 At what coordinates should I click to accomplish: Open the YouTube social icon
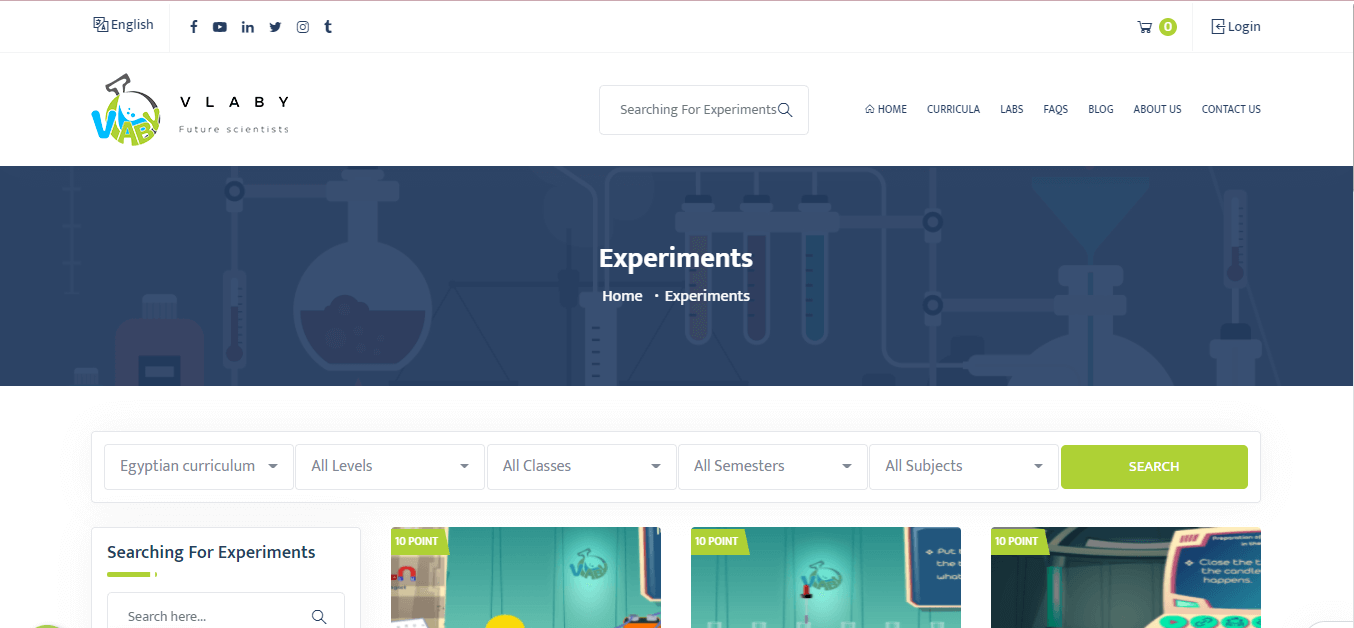(220, 27)
